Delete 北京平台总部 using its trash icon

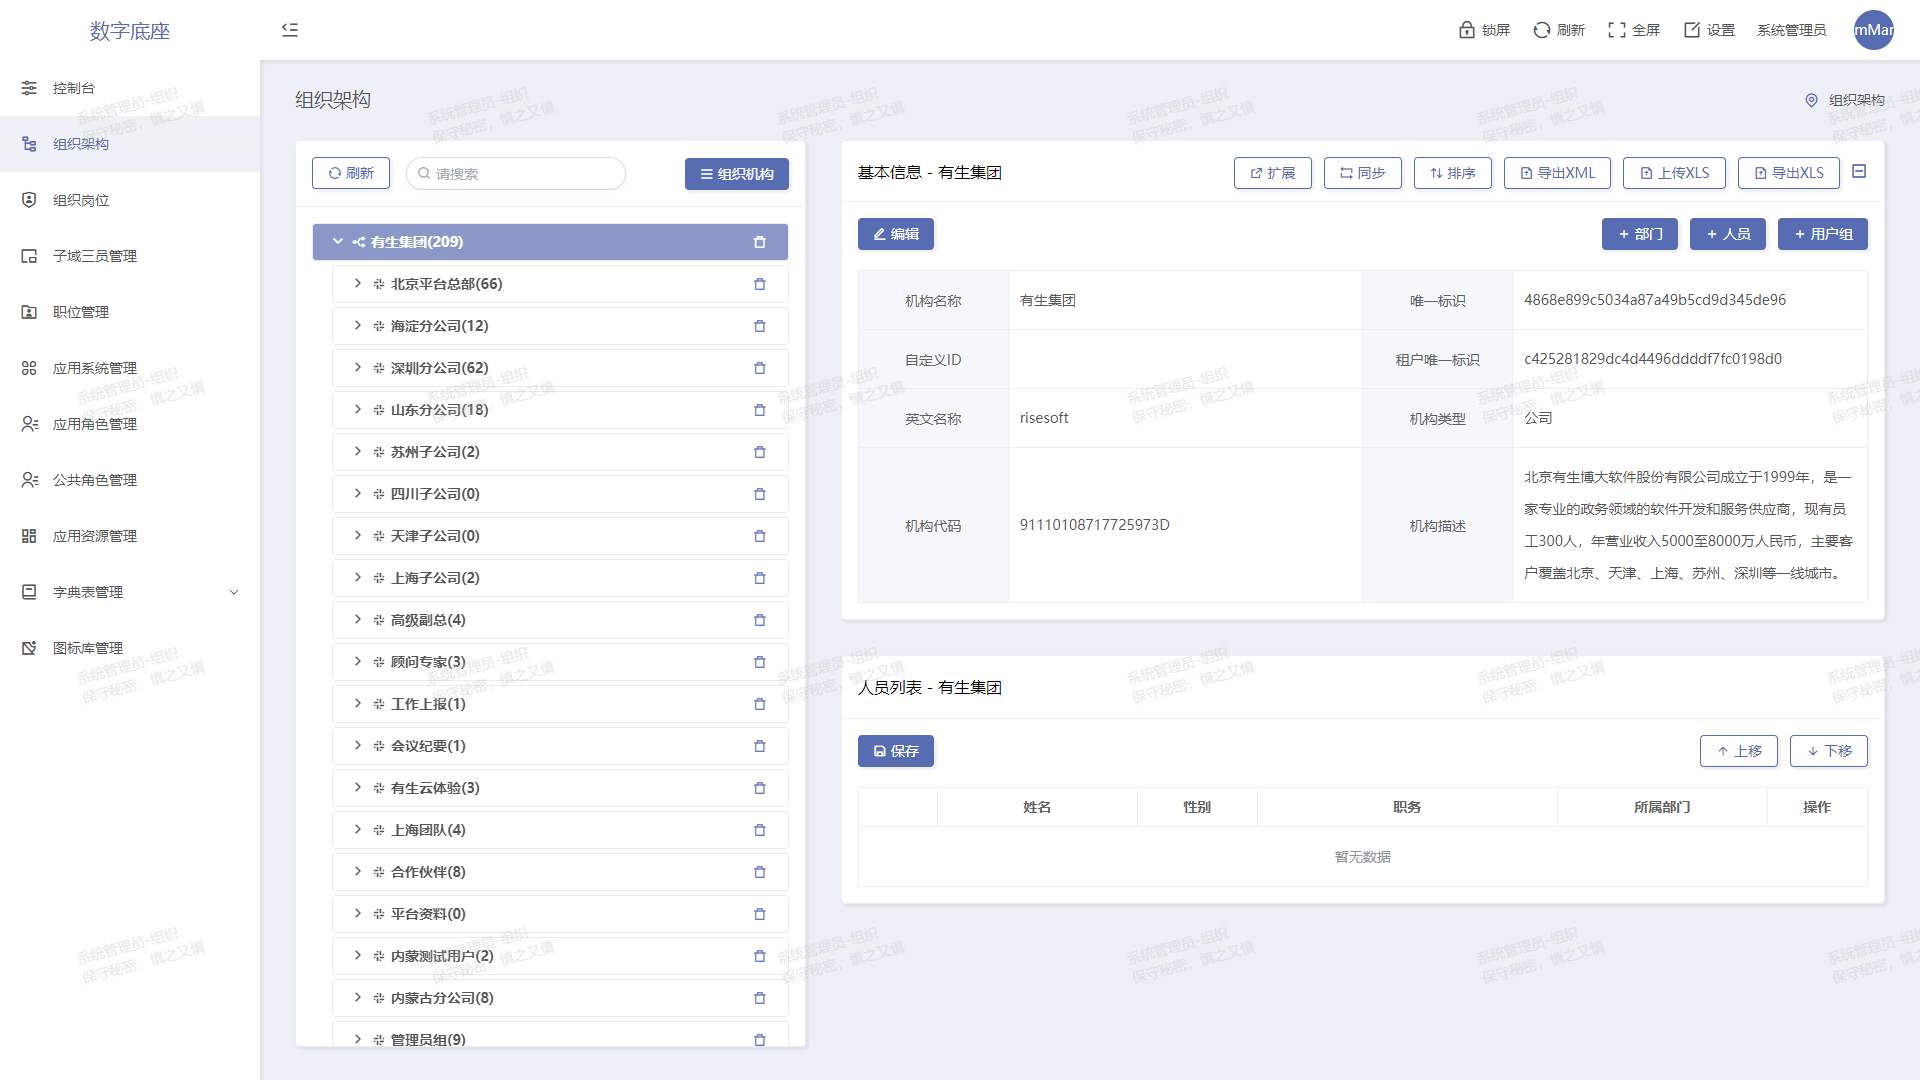click(760, 284)
